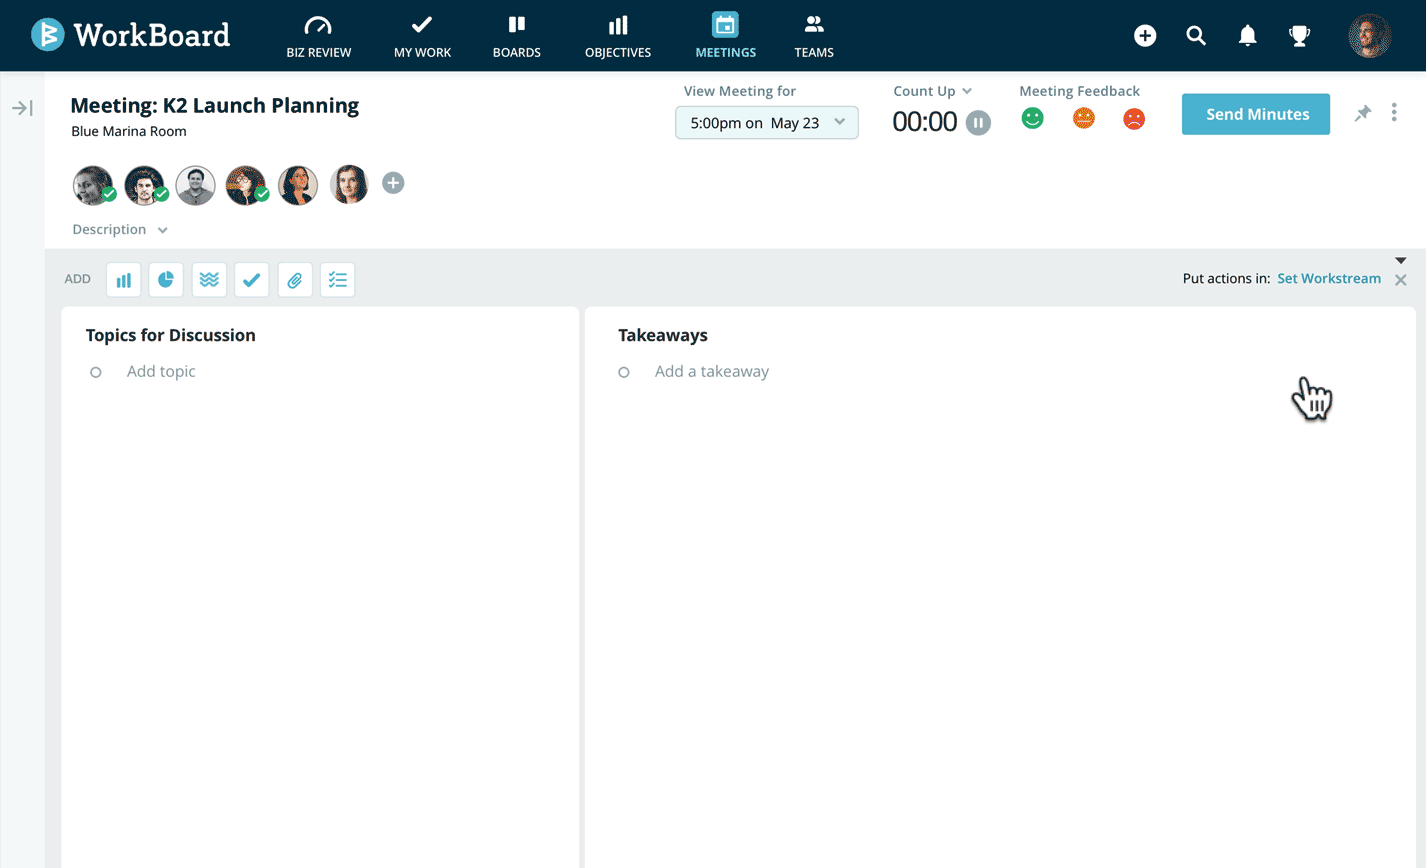This screenshot has width=1426, height=868.
Task: Open the meeting date dropdown 5:00pm on May 23
Action: pos(767,122)
